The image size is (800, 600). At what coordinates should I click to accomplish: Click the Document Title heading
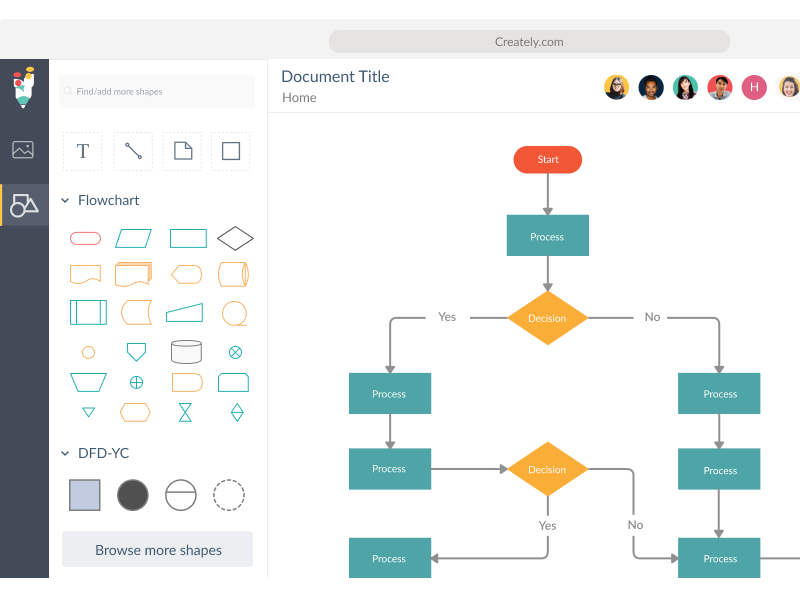click(335, 77)
